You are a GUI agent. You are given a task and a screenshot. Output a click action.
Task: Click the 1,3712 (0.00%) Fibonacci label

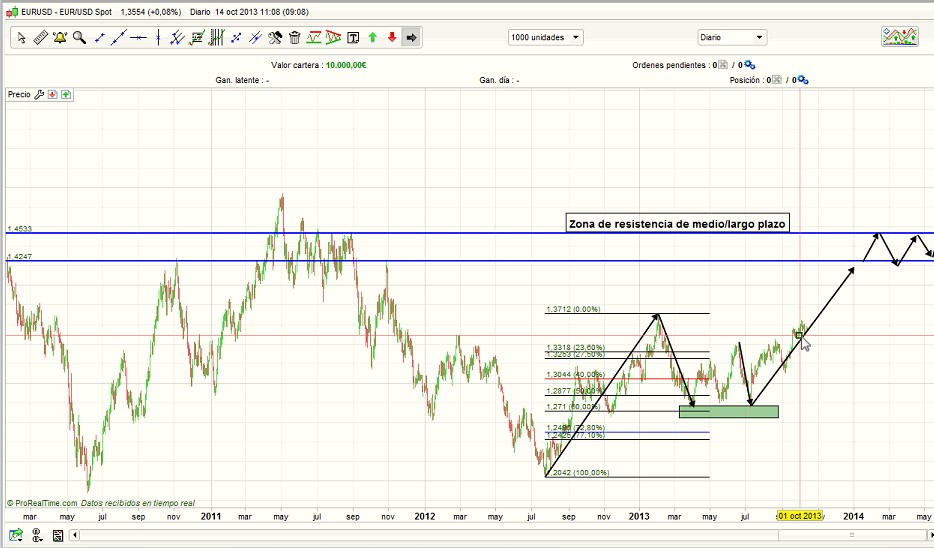(573, 309)
